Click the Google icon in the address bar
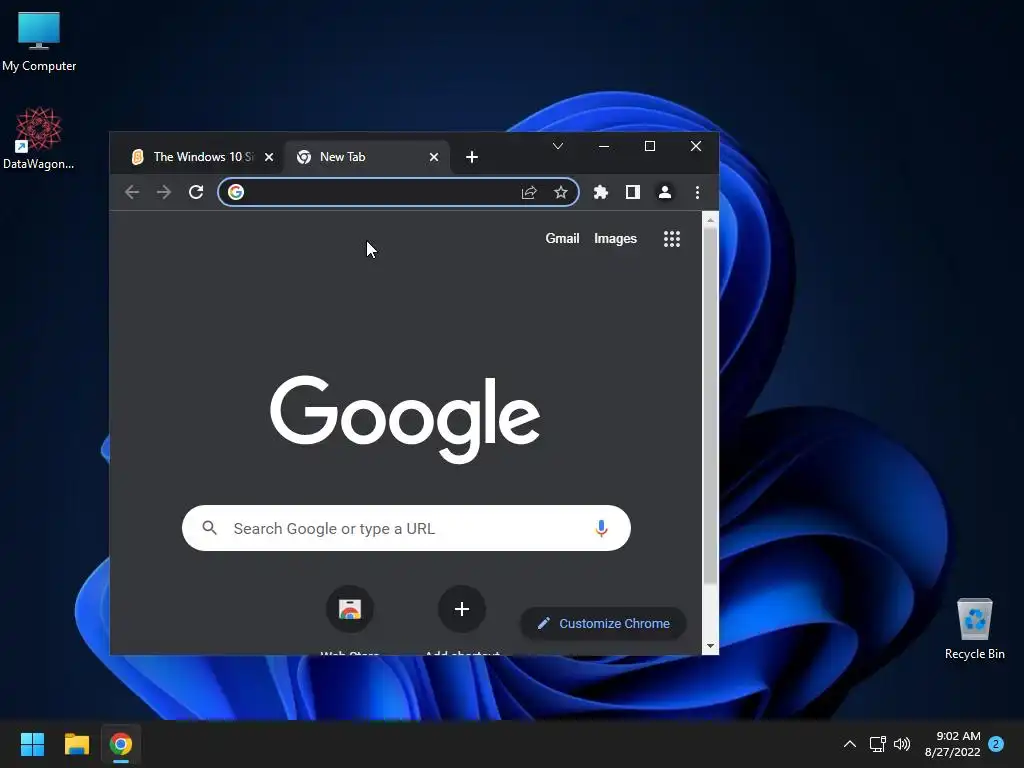Viewport: 1024px width, 768px height. point(236,192)
